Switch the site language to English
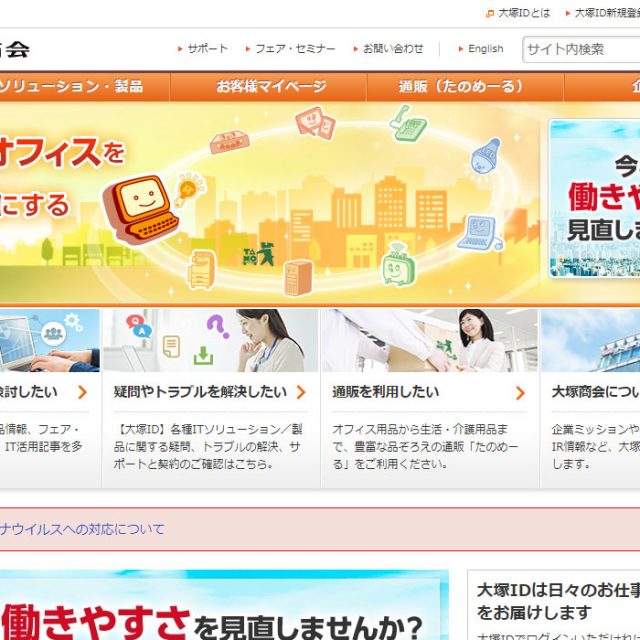Screen dimensions: 640x640 pos(485,48)
